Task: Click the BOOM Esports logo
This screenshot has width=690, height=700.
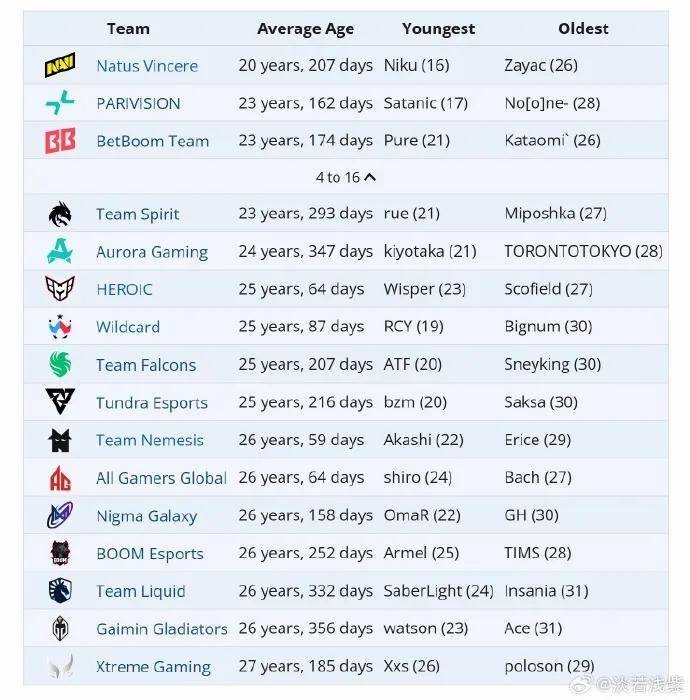Action: 60,553
